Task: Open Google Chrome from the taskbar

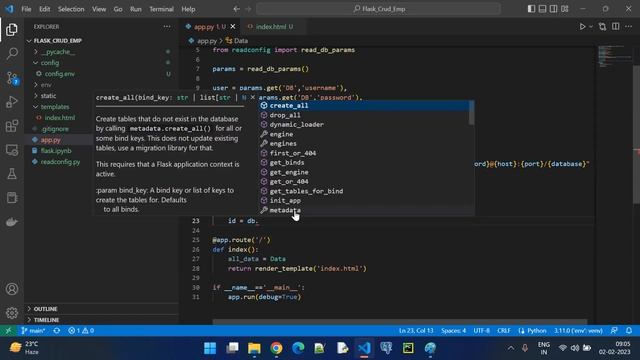Action: click(276, 348)
